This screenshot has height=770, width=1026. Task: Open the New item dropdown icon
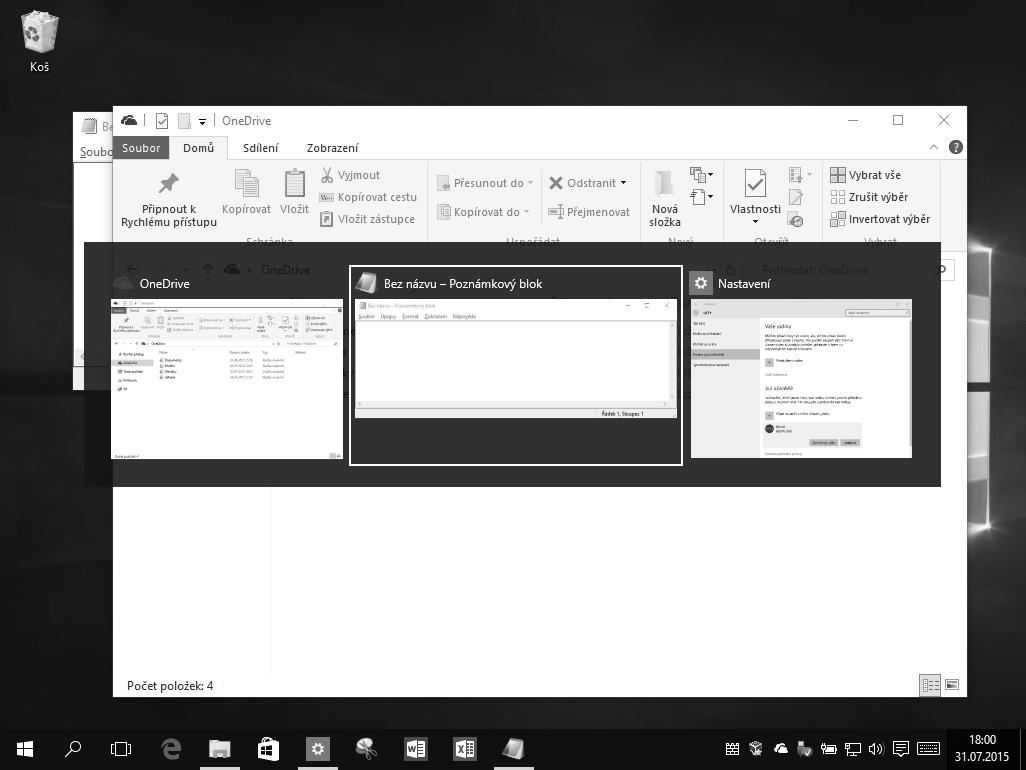pyautogui.click(x=701, y=175)
